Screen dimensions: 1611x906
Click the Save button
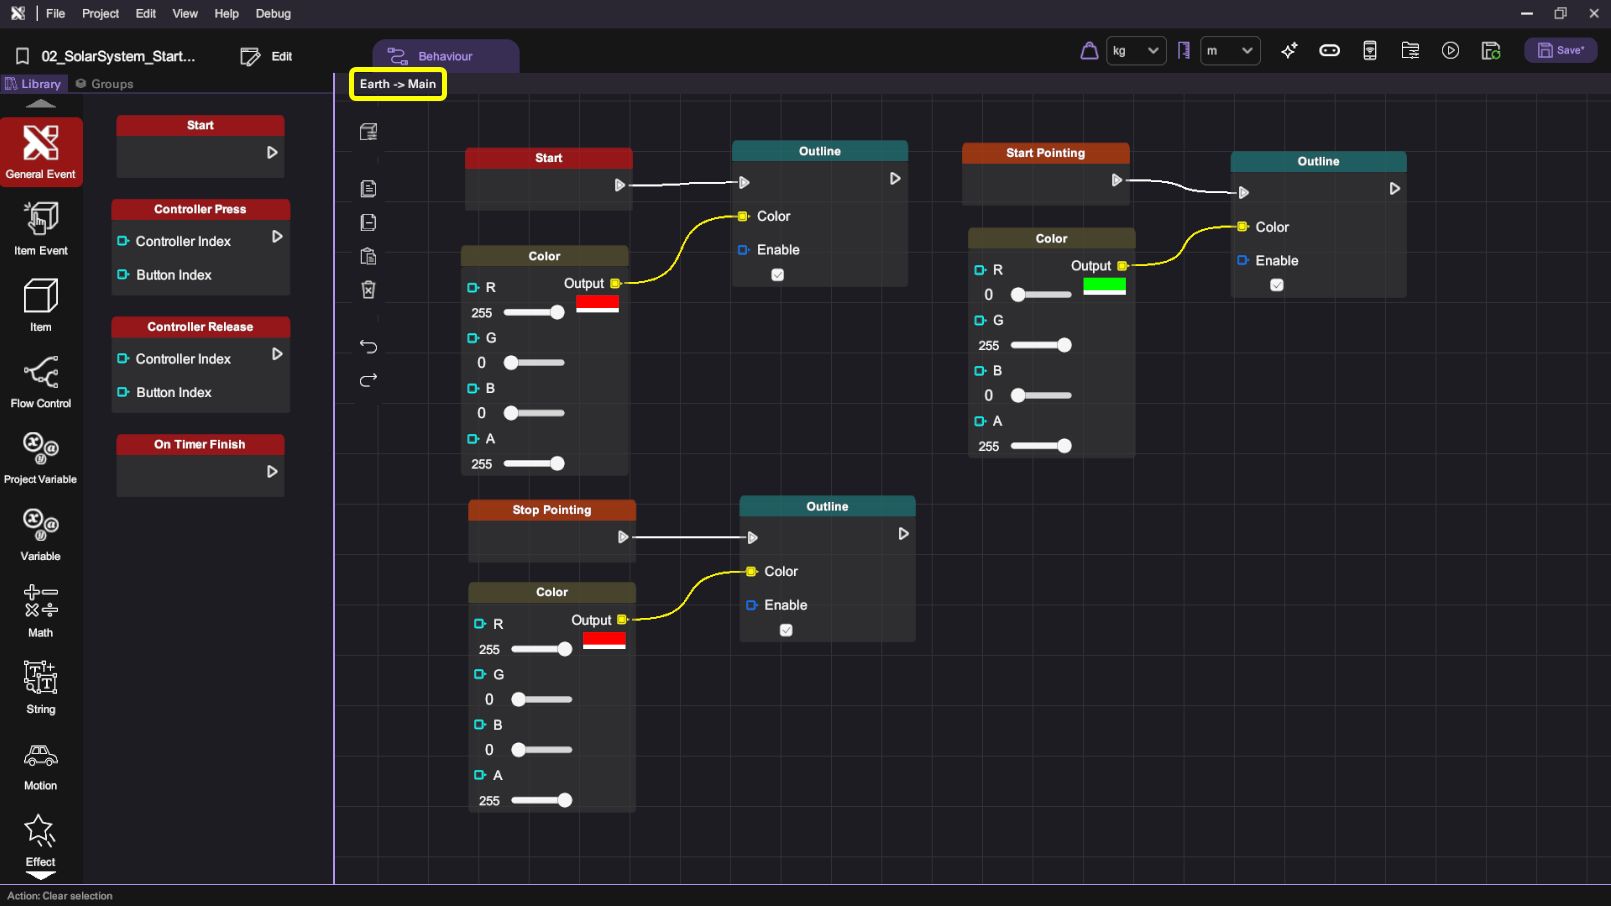click(x=1560, y=51)
